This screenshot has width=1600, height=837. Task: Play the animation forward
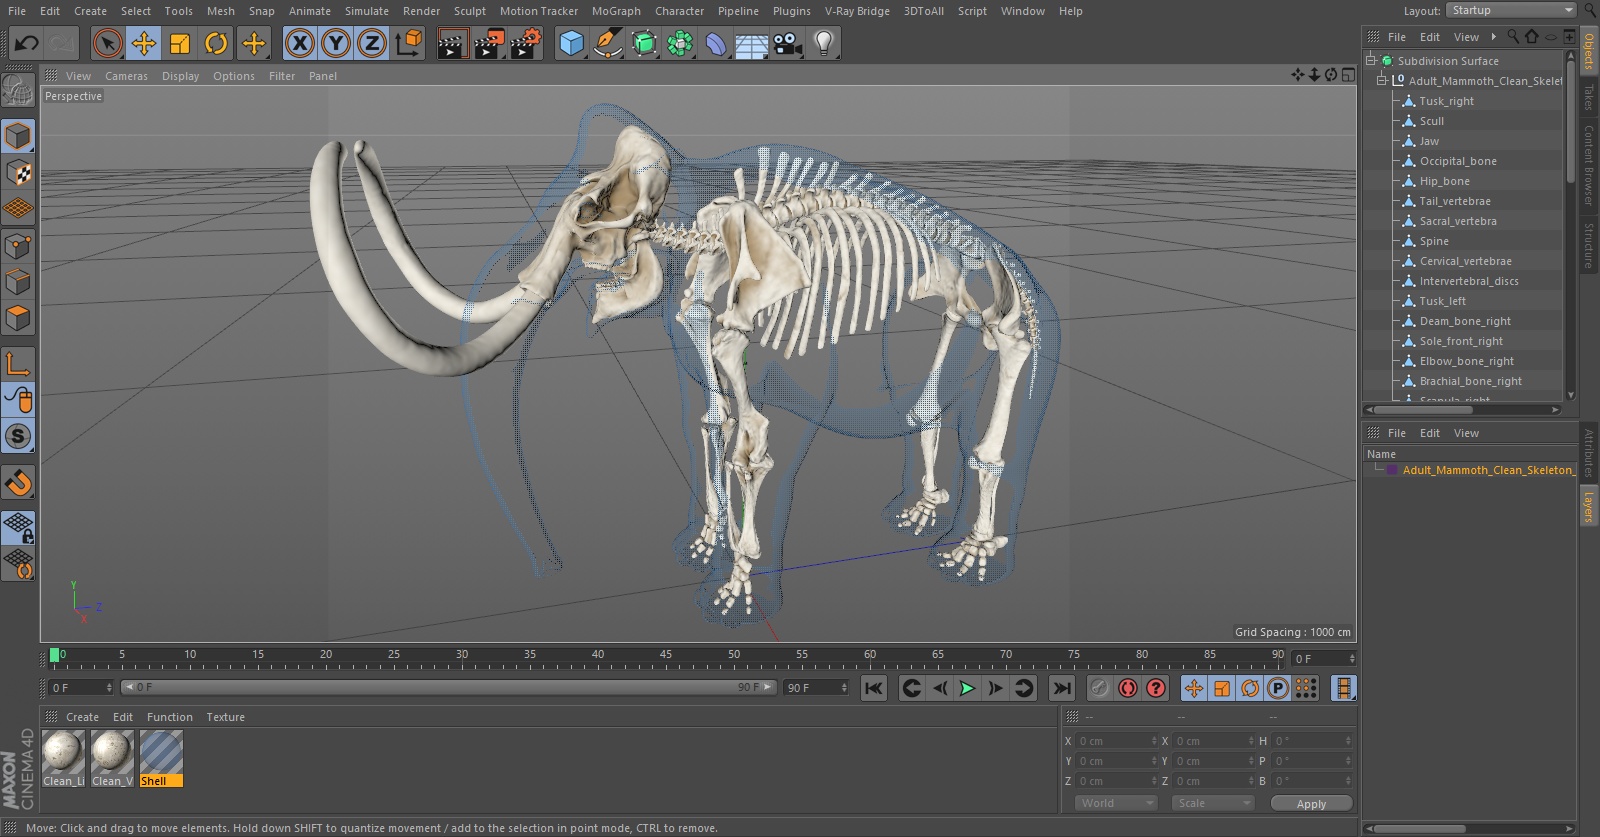[967, 688]
